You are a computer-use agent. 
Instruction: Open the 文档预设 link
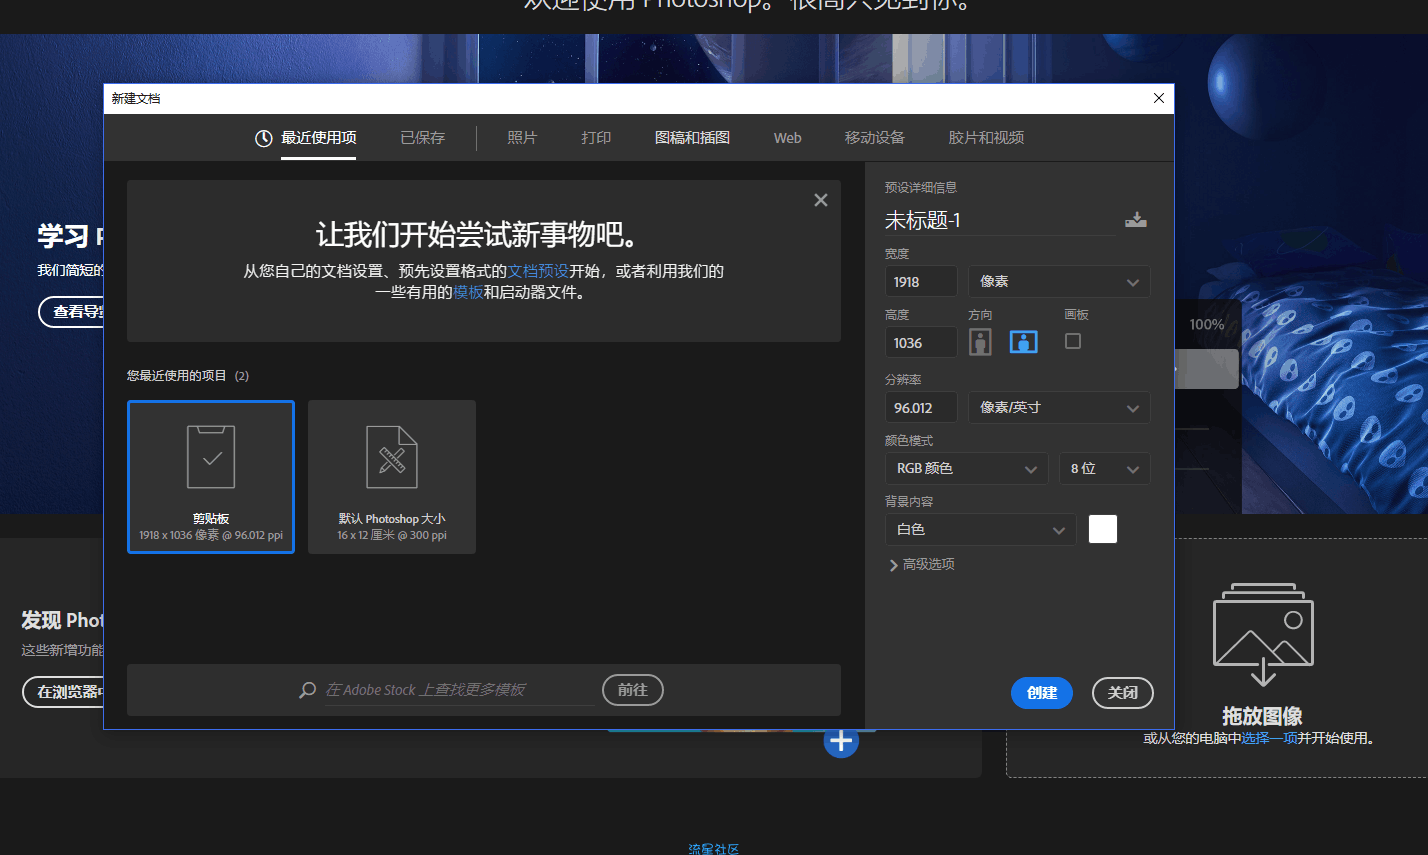(539, 271)
